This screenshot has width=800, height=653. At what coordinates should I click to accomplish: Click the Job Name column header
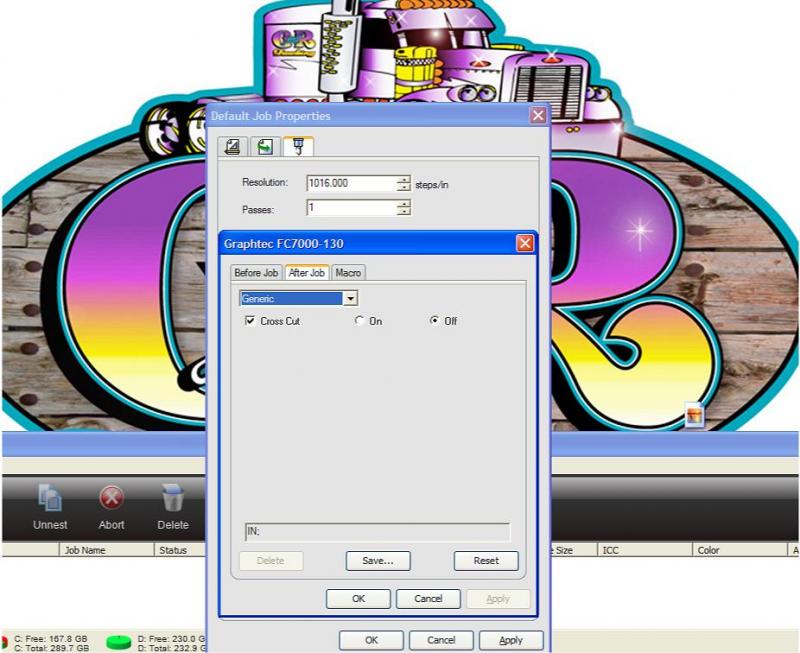(x=107, y=550)
